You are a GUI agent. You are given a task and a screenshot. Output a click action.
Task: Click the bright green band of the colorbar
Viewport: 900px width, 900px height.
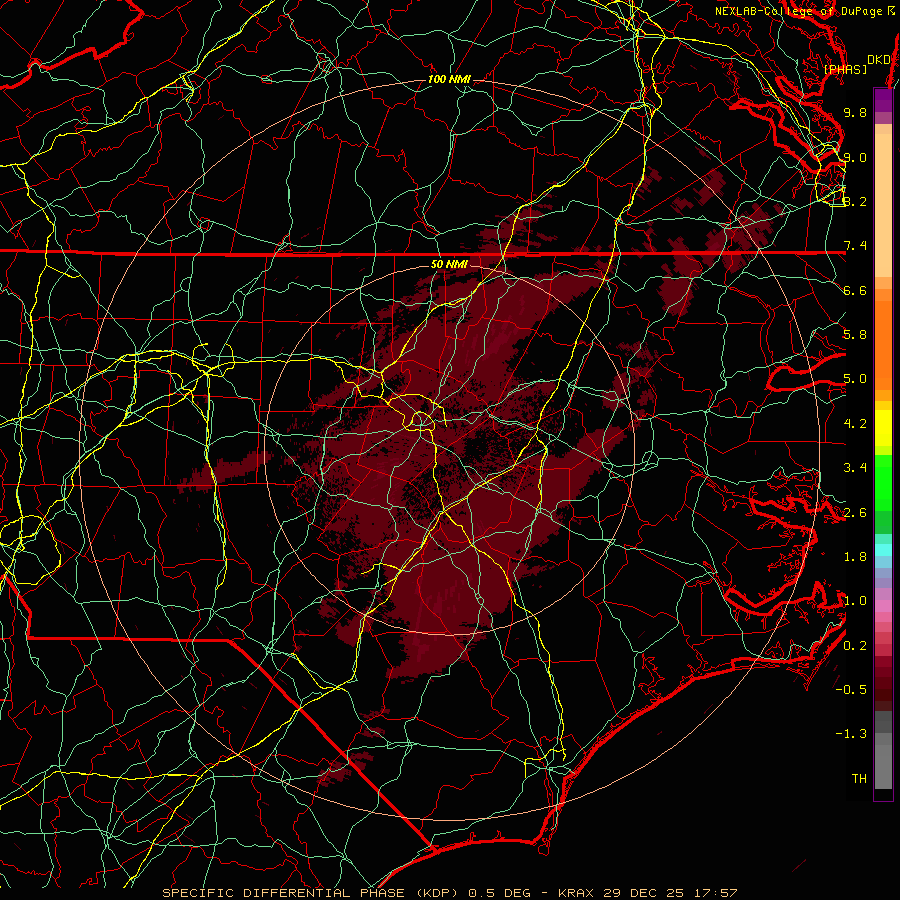pyautogui.click(x=883, y=482)
